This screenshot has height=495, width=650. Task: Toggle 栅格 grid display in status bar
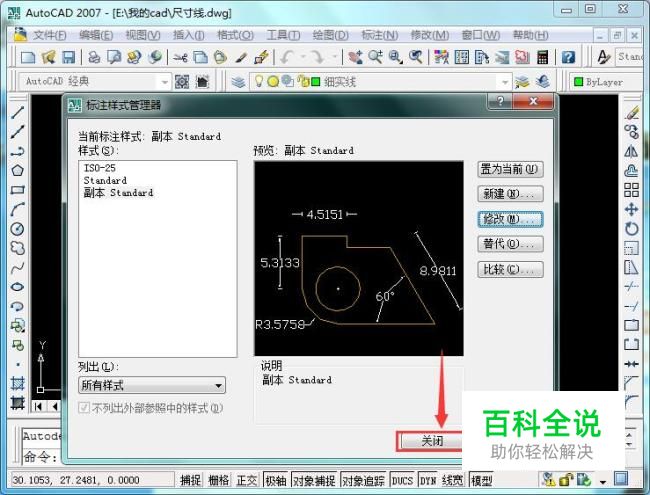coord(218,480)
